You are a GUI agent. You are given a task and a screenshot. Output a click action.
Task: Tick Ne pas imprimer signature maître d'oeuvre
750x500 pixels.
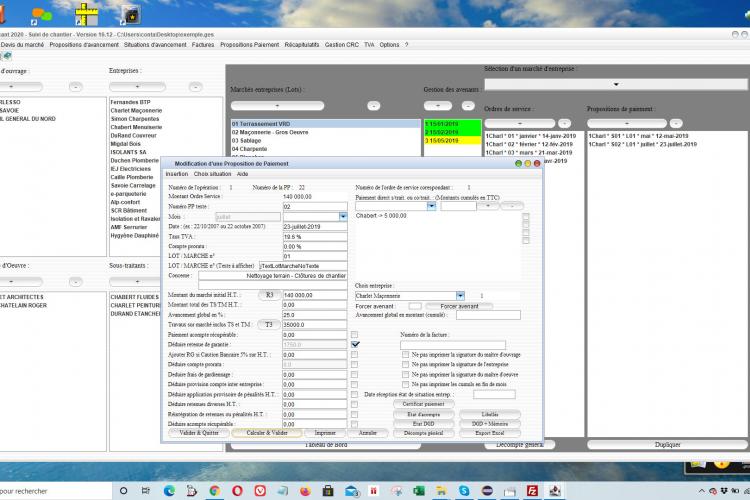click(x=406, y=375)
